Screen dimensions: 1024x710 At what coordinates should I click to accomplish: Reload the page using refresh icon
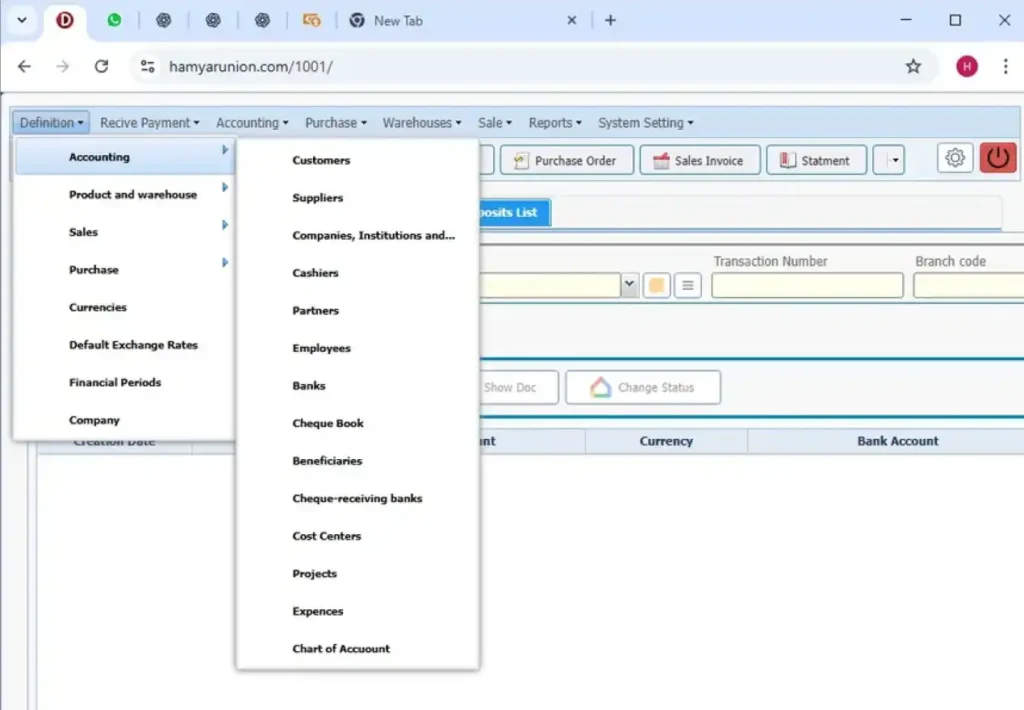[101, 66]
